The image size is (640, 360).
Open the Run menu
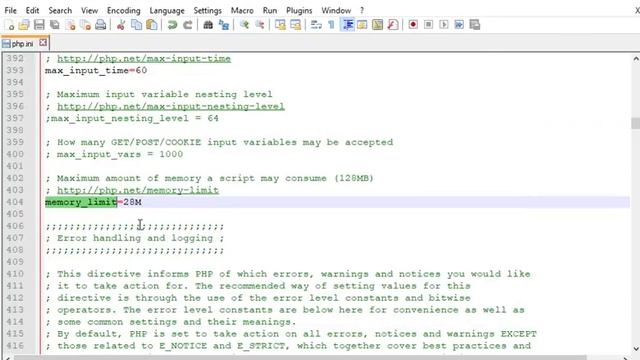point(270,10)
